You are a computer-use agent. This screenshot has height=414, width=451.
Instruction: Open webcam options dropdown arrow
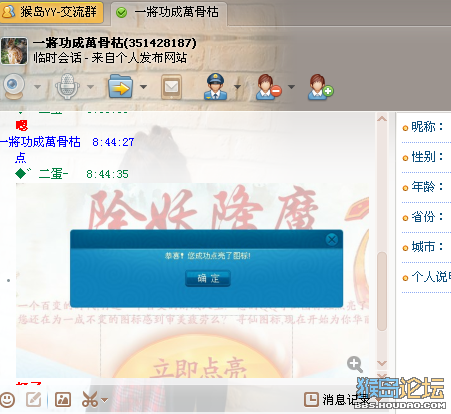(x=37, y=87)
